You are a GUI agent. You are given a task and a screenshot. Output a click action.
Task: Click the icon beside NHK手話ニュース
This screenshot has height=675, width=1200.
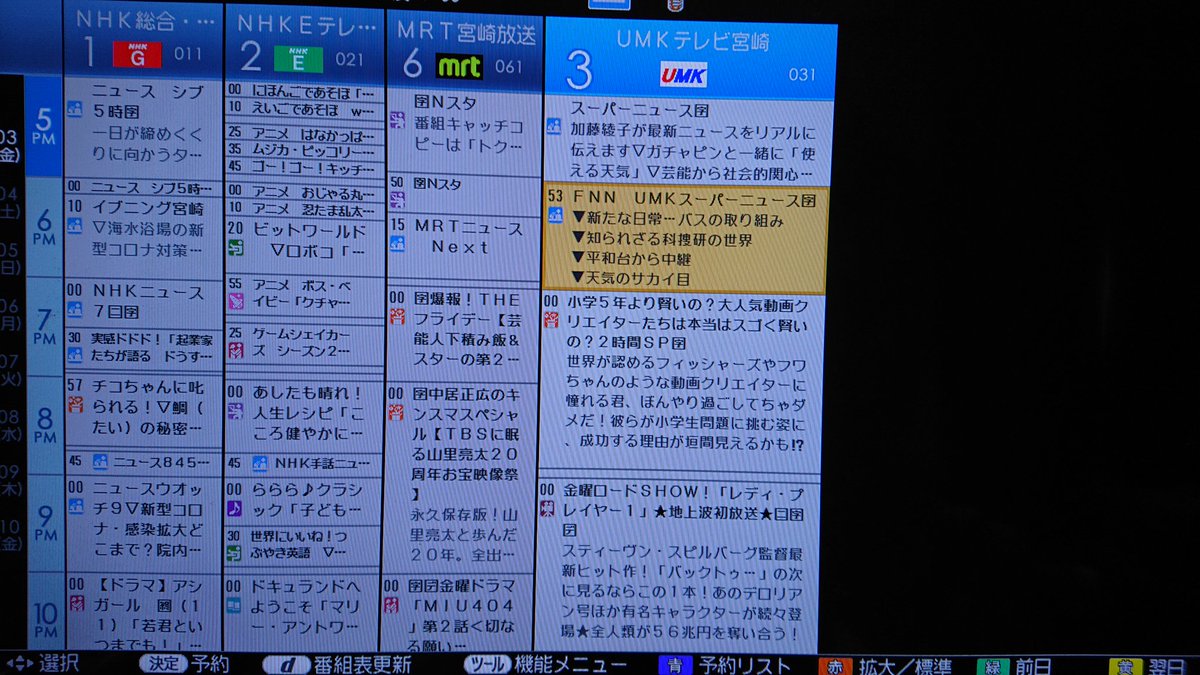(259, 463)
